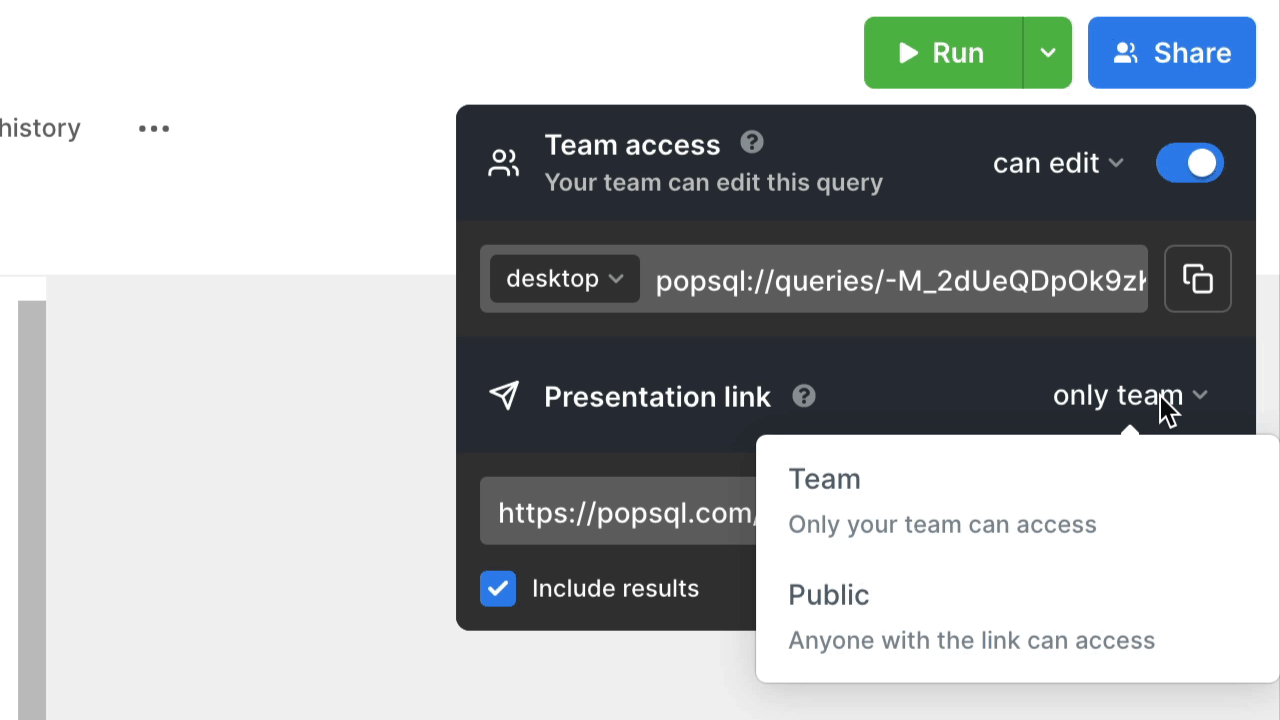Click the blue Share button

click(1172, 53)
